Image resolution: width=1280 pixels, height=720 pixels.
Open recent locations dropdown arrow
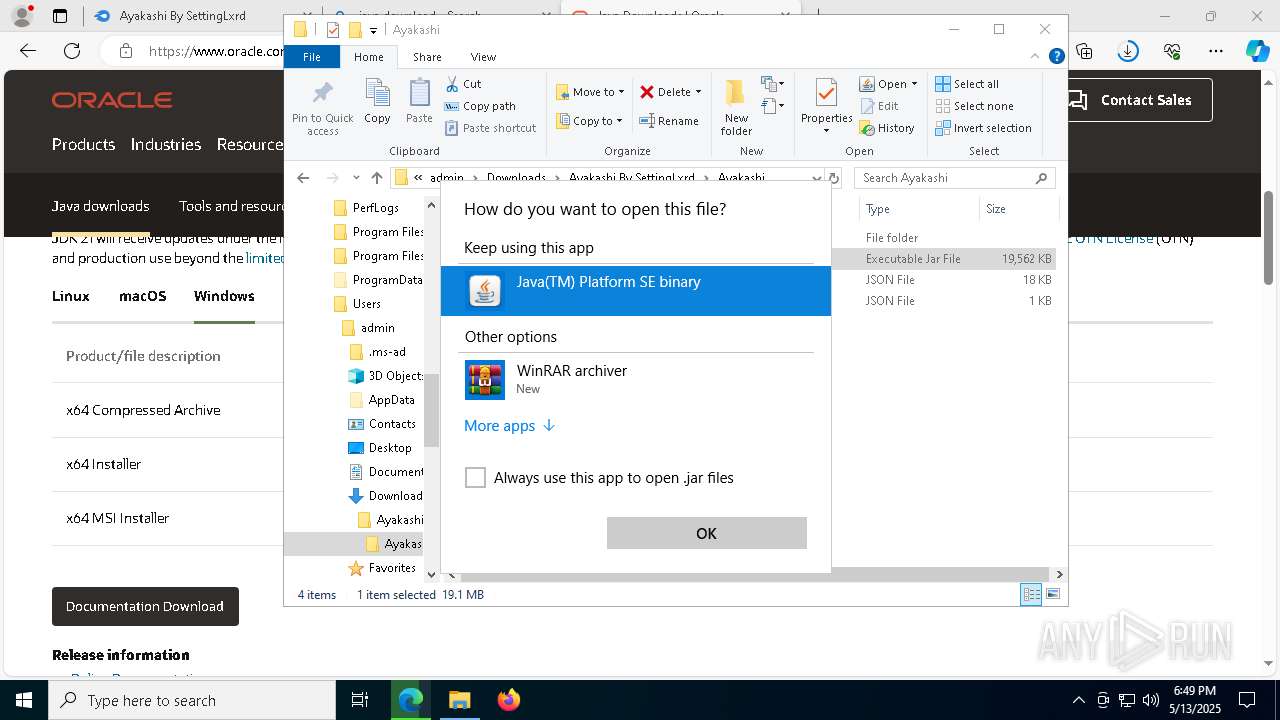tap(356, 178)
